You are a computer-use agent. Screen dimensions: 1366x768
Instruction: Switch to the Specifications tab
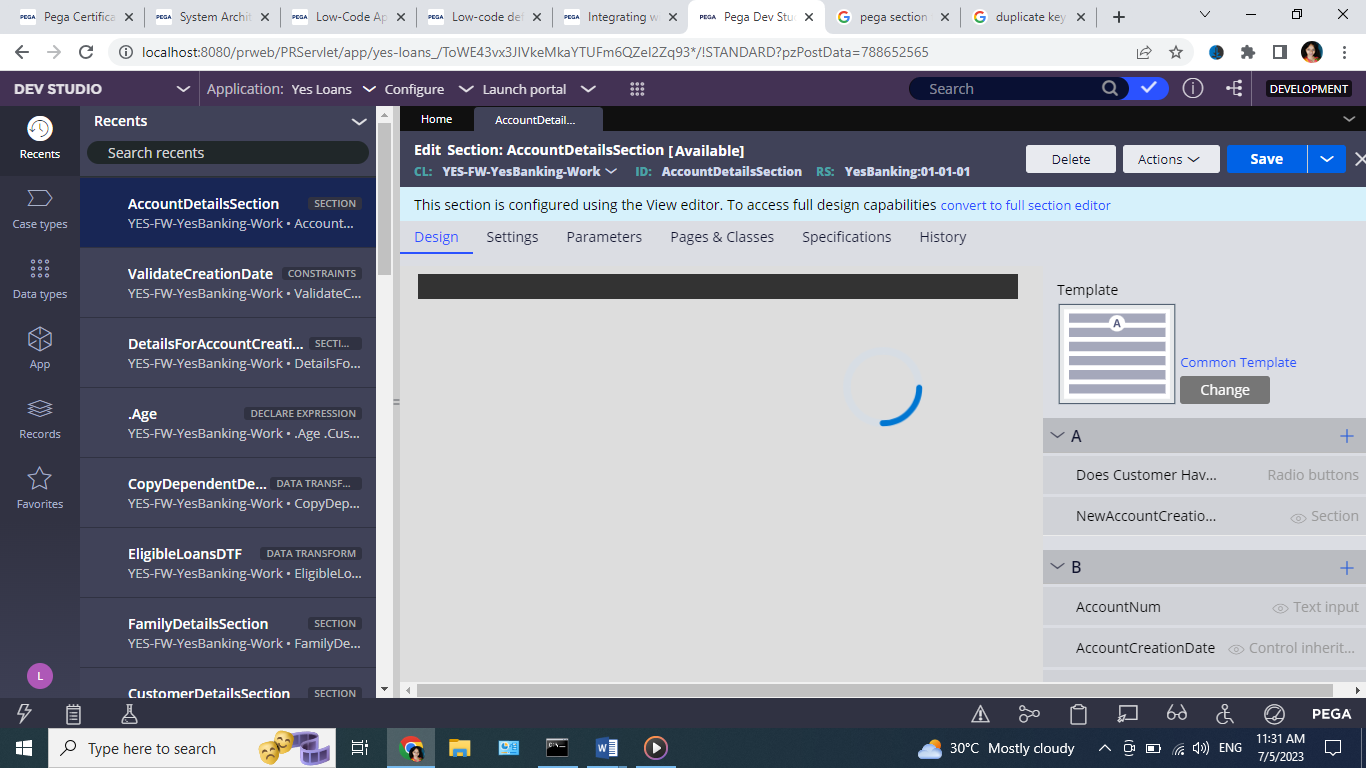coord(846,237)
